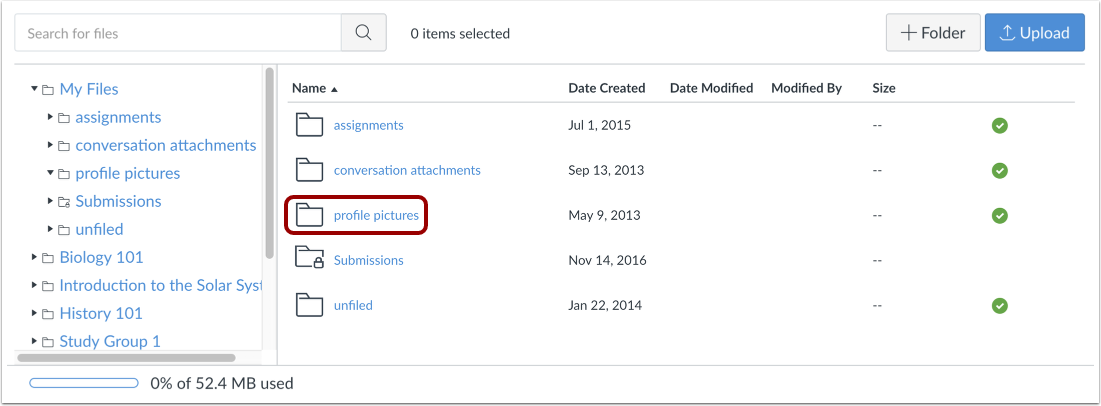Collapse the My Files tree node
The image size is (1101, 406).
(35, 90)
